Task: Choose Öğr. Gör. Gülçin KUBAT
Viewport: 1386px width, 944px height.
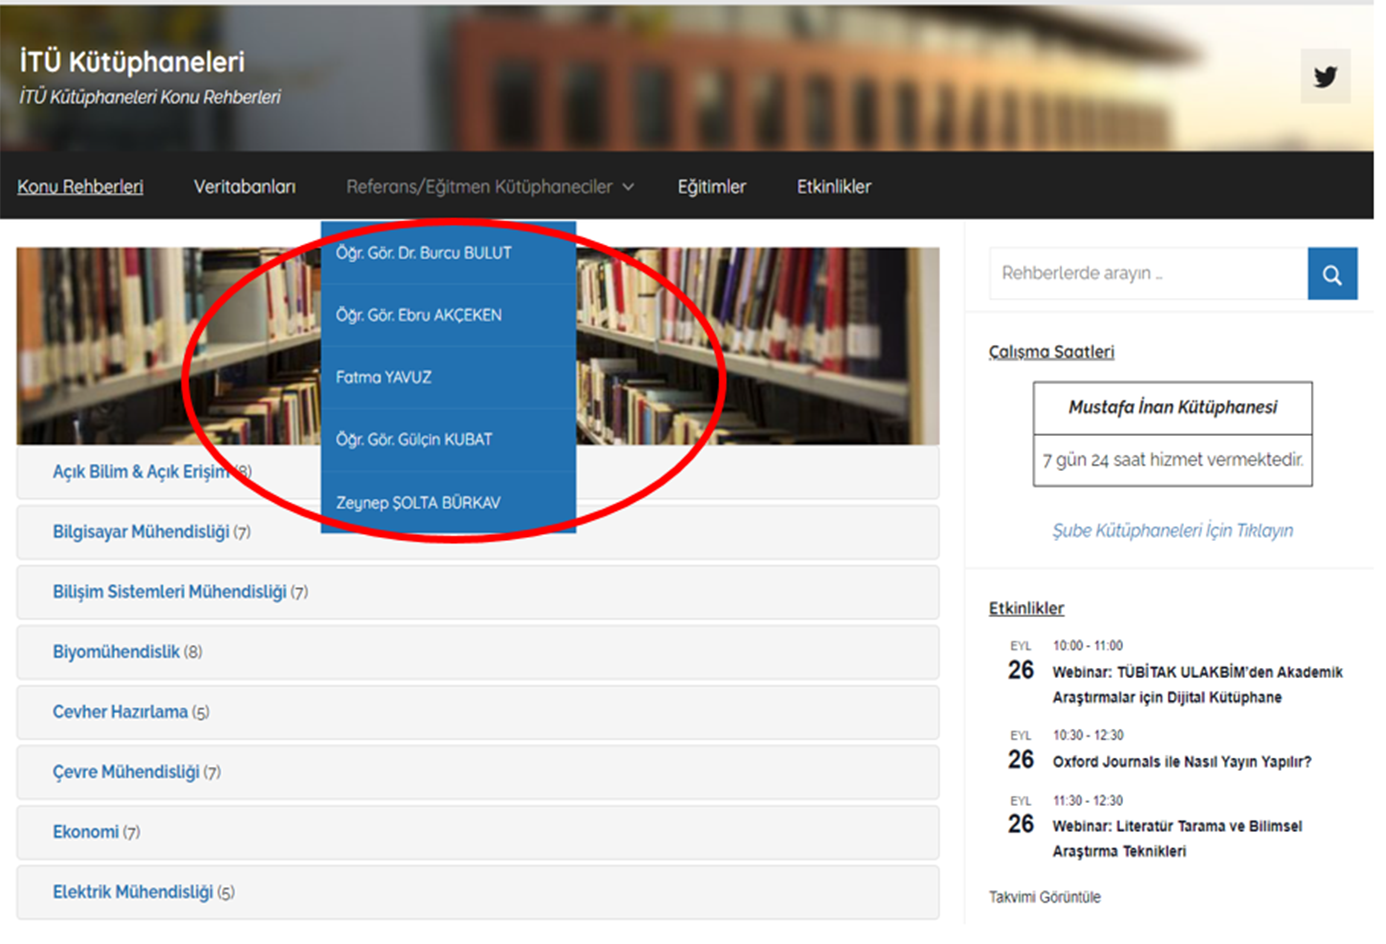Action: [413, 439]
